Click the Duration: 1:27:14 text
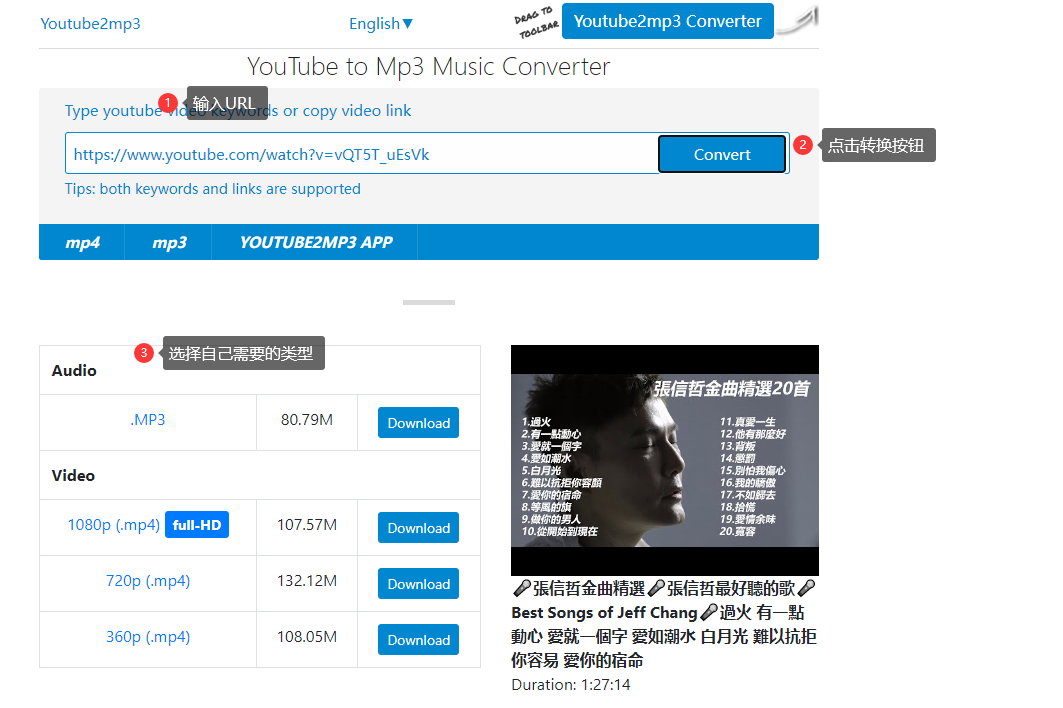1063x708 pixels. 571,685
